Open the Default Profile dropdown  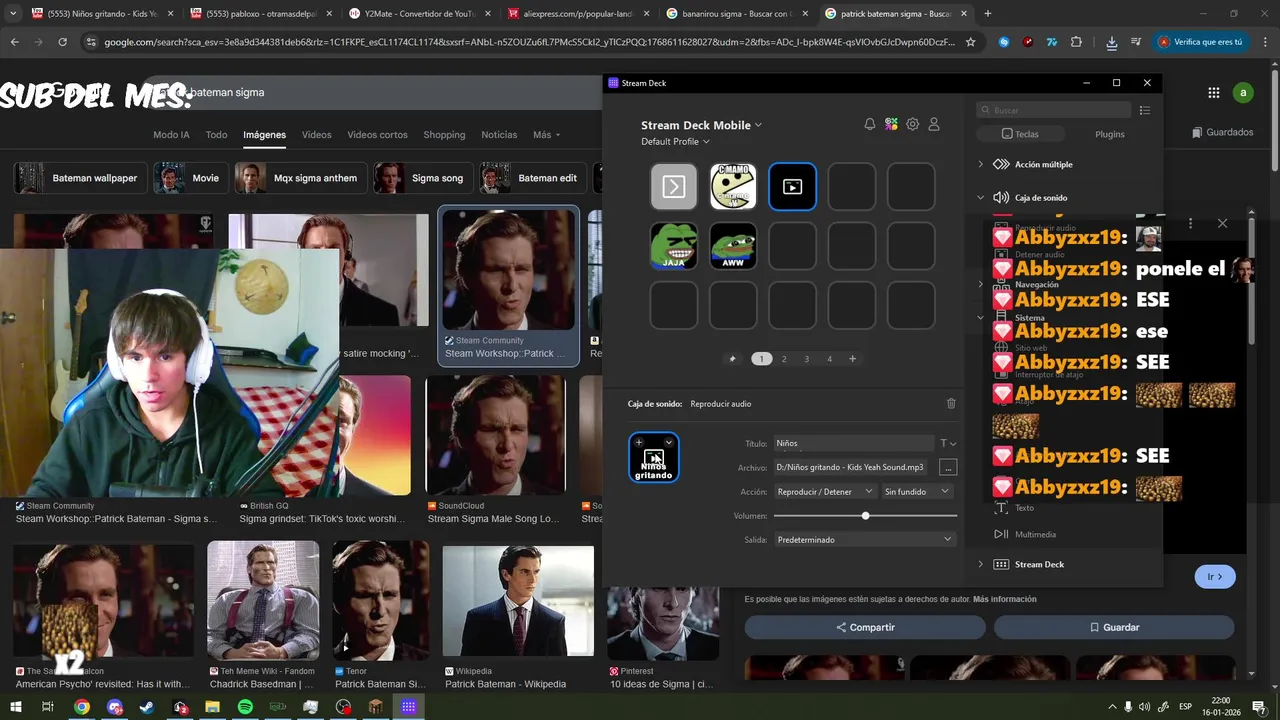coord(675,142)
